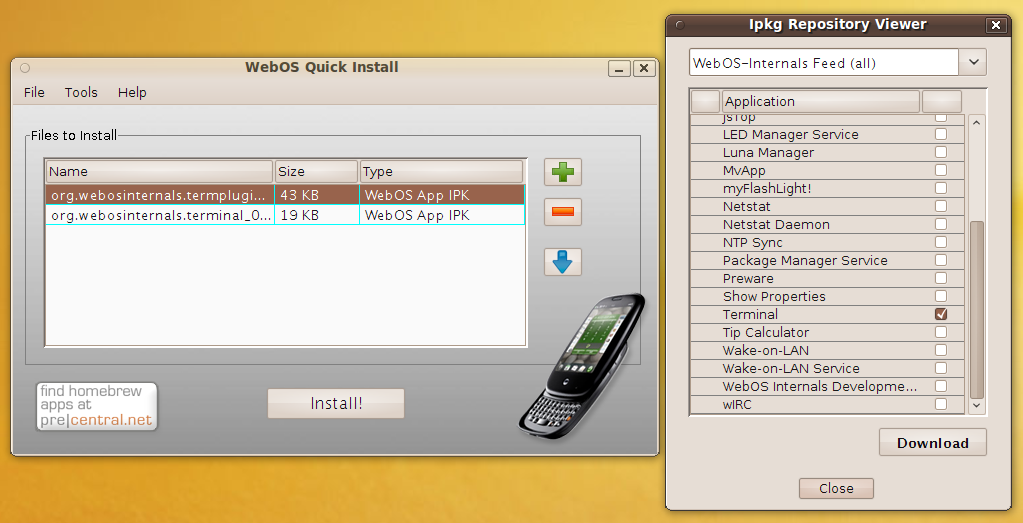The height and width of the screenshot is (523, 1023).
Task: Click the scroll-up arrow in application list
Action: point(976,122)
